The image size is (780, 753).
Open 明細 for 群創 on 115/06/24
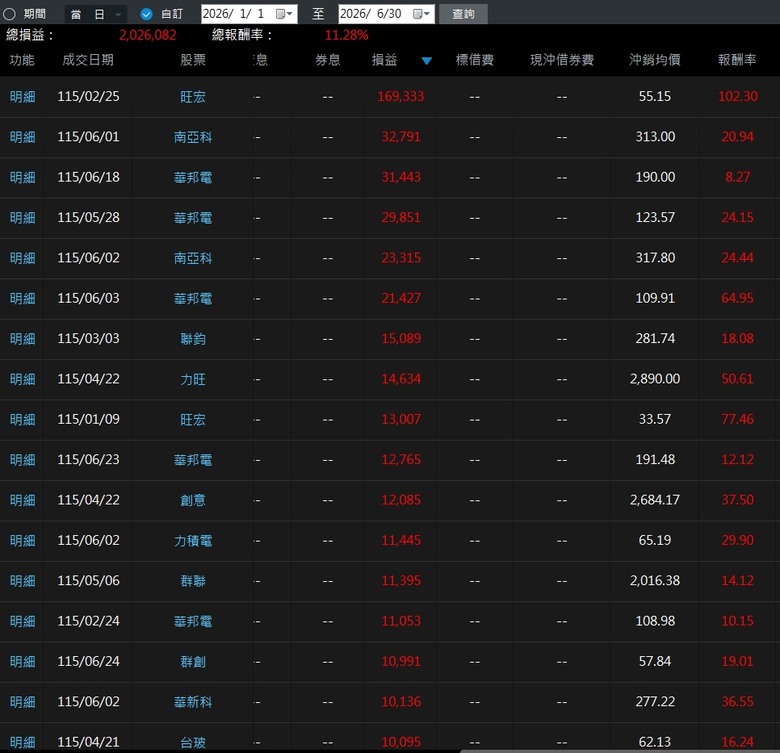22,661
